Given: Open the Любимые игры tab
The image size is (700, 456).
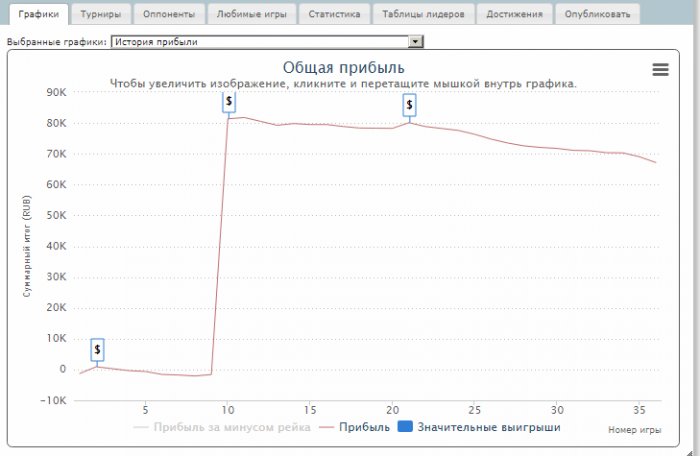Looking at the screenshot, I should click(252, 14).
